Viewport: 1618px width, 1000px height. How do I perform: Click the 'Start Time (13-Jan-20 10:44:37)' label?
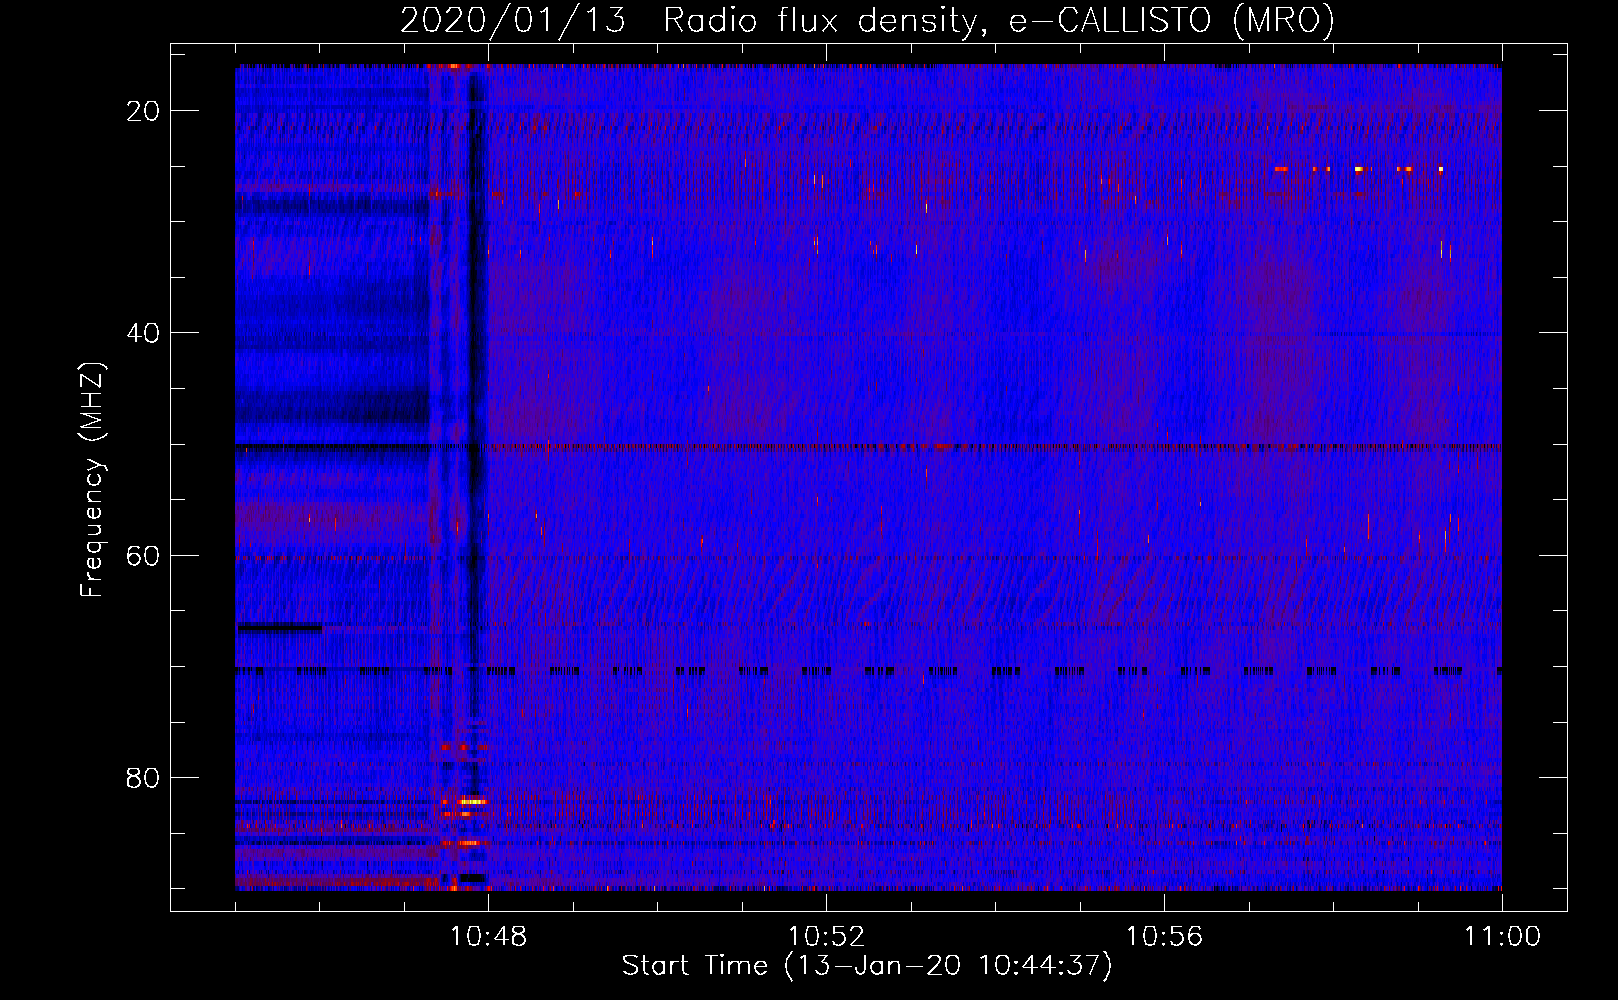867,966
